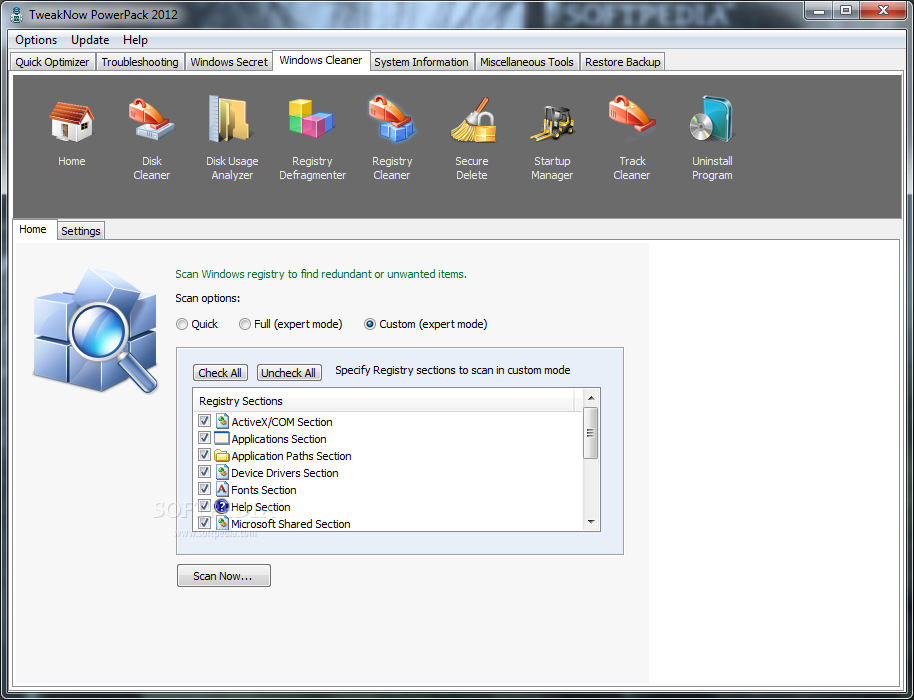This screenshot has height=700, width=914.
Task: Open the Miscellaneous Tools tab
Action: [527, 62]
